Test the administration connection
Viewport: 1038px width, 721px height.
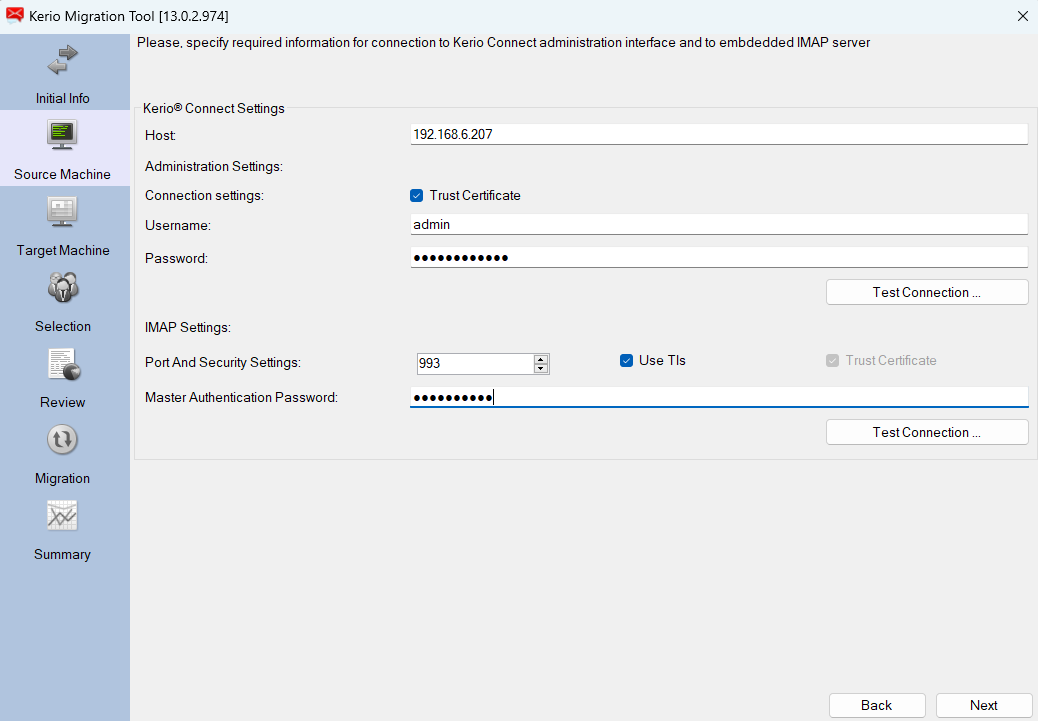click(x=927, y=292)
